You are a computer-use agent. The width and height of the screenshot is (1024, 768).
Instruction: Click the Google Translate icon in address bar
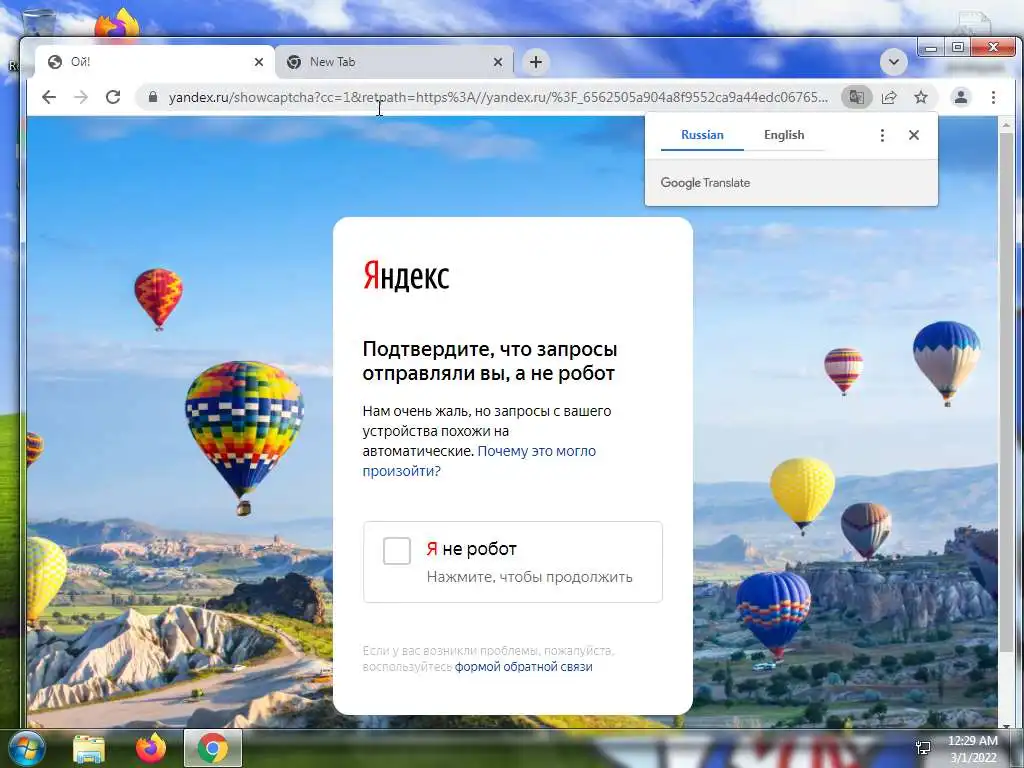[x=856, y=97]
